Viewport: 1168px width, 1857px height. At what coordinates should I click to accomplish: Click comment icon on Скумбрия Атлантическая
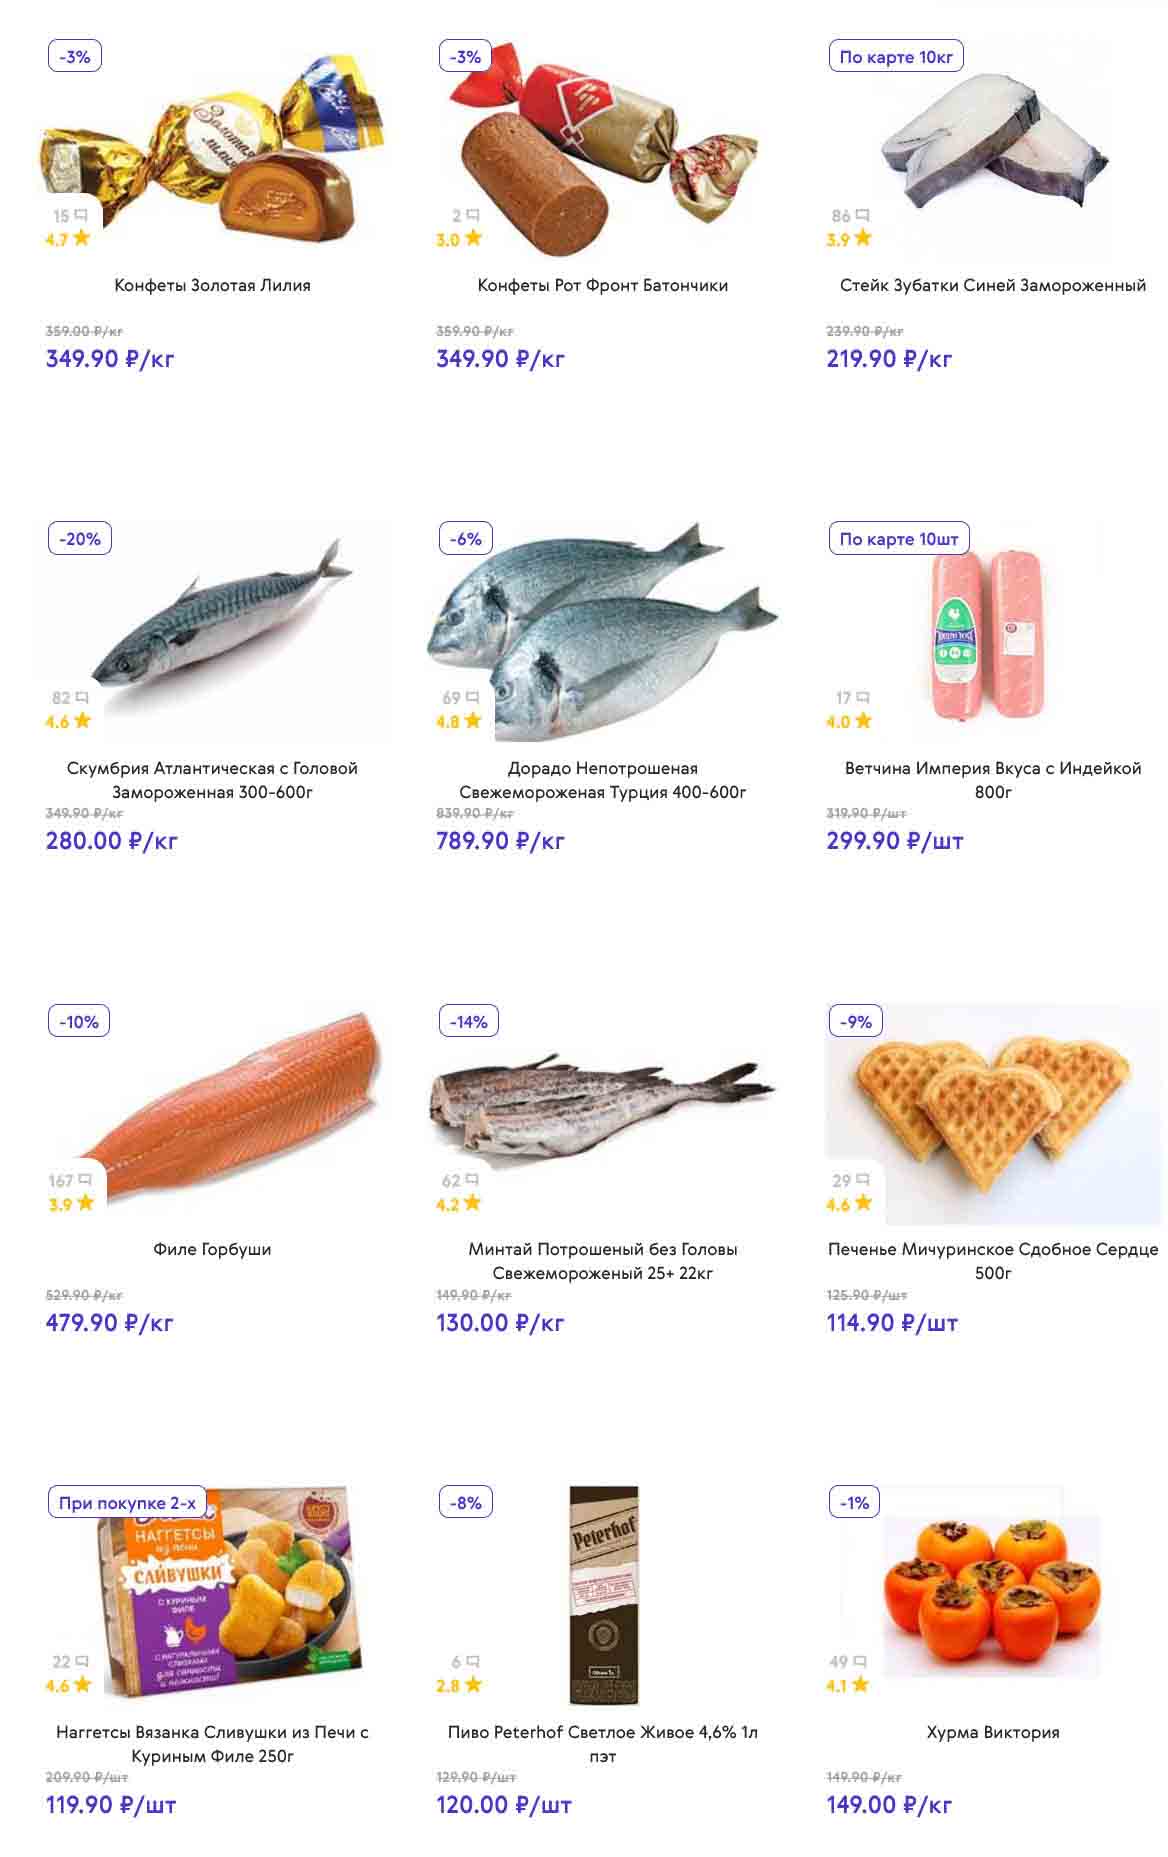(x=82, y=697)
